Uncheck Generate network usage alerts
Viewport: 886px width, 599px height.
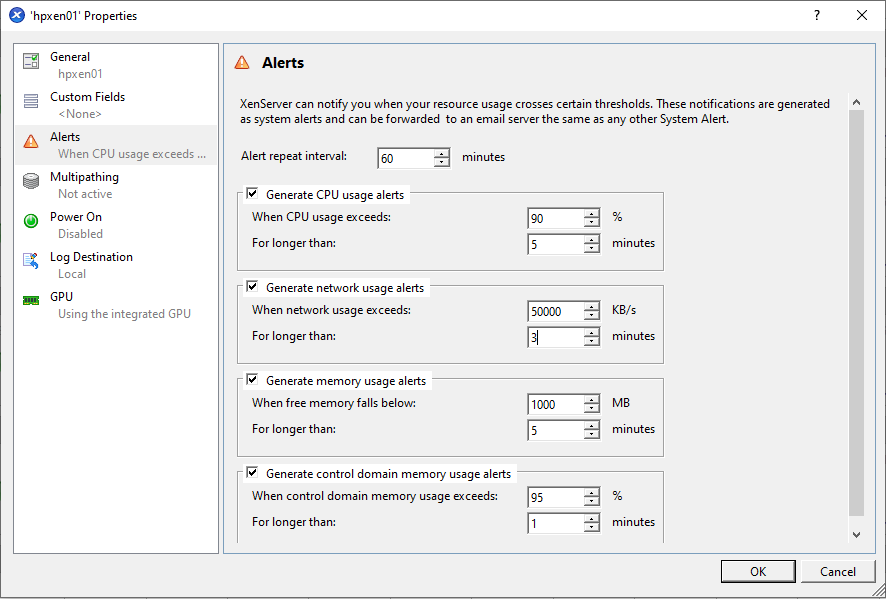click(x=252, y=287)
